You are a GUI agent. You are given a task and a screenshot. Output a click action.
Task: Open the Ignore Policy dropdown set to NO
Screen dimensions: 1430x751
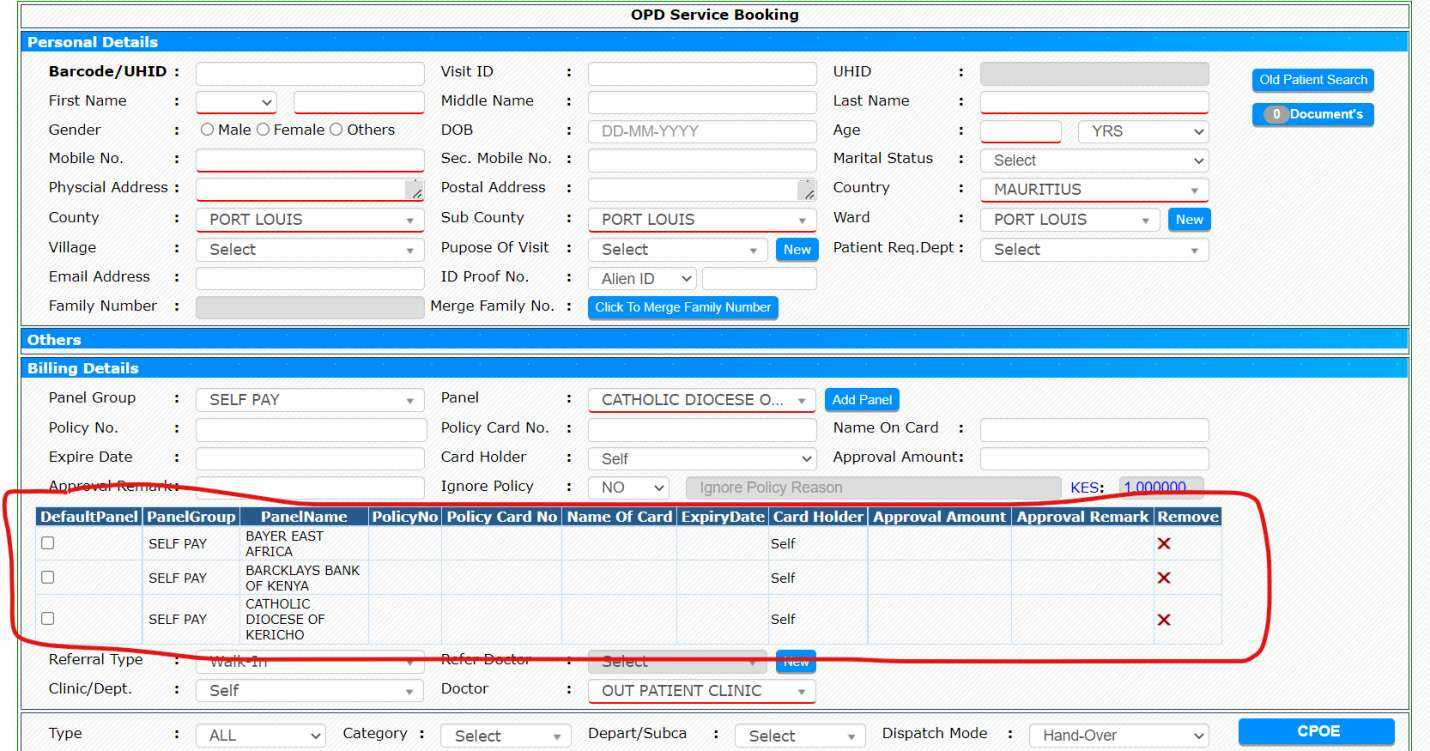(x=629, y=486)
